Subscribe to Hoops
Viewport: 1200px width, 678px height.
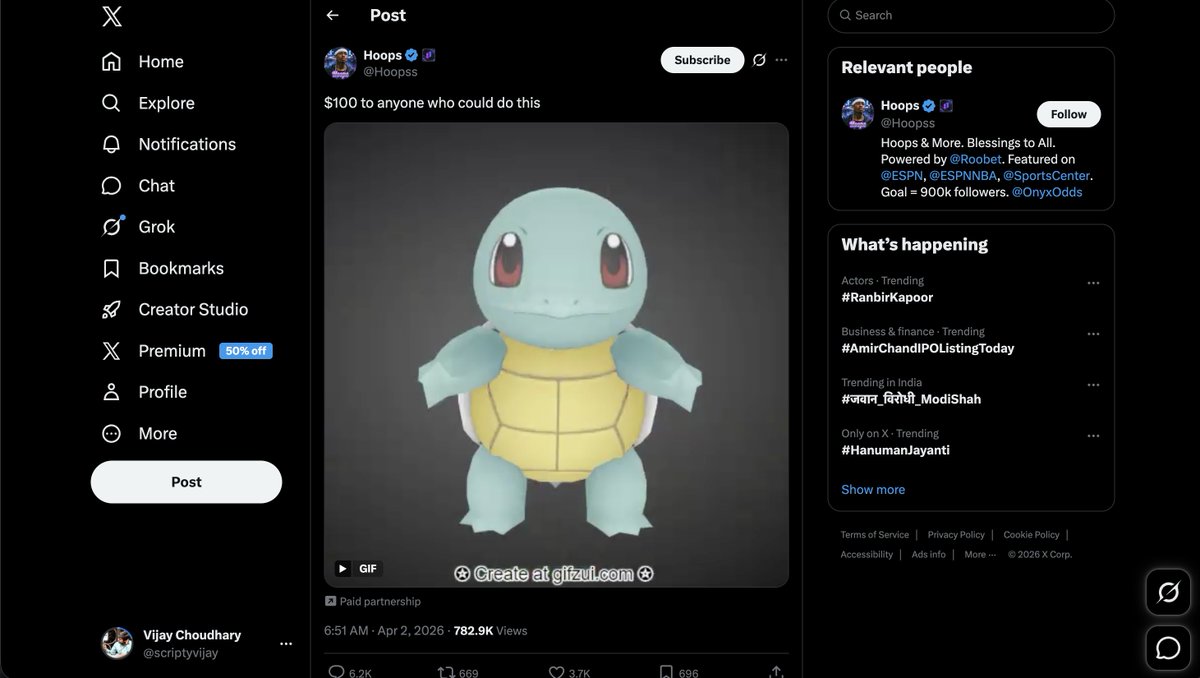(702, 60)
